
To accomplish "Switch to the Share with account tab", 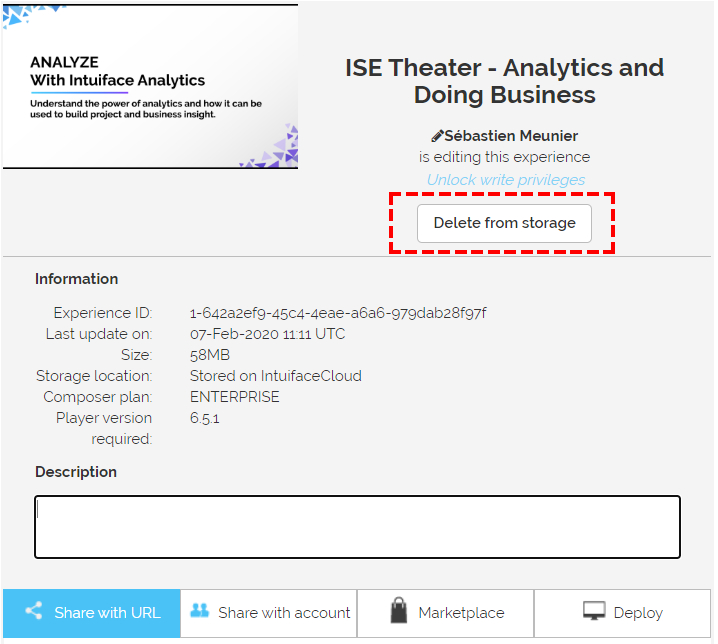I will pyautogui.click(x=269, y=613).
